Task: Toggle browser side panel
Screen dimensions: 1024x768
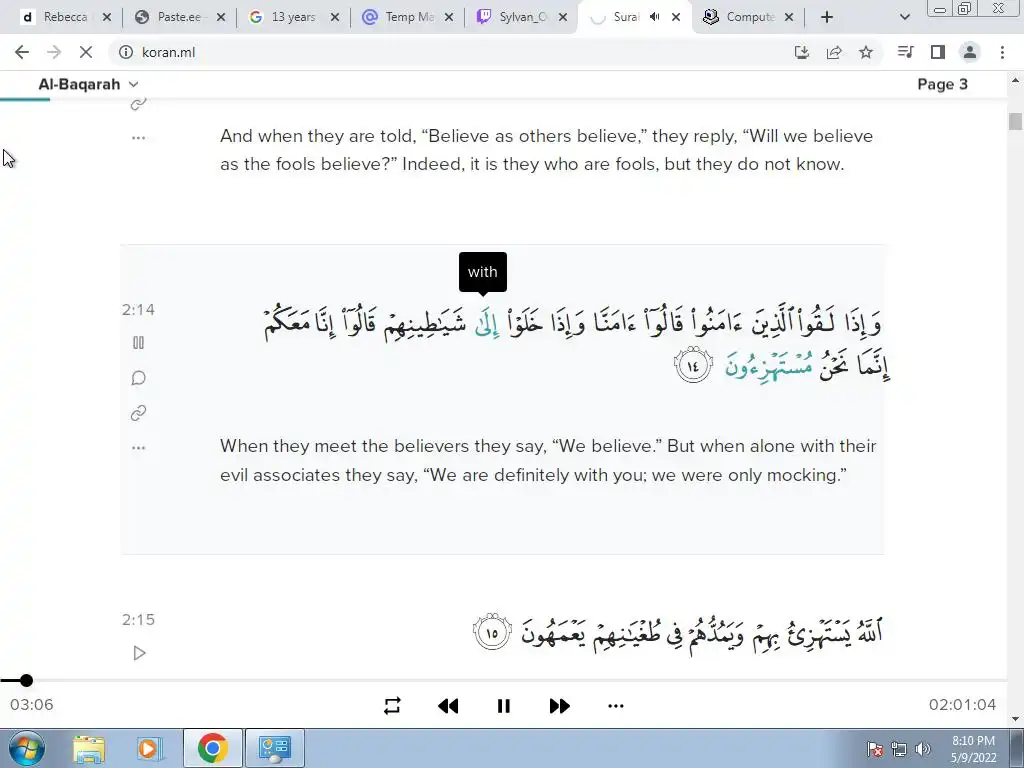Action: pos(938,52)
